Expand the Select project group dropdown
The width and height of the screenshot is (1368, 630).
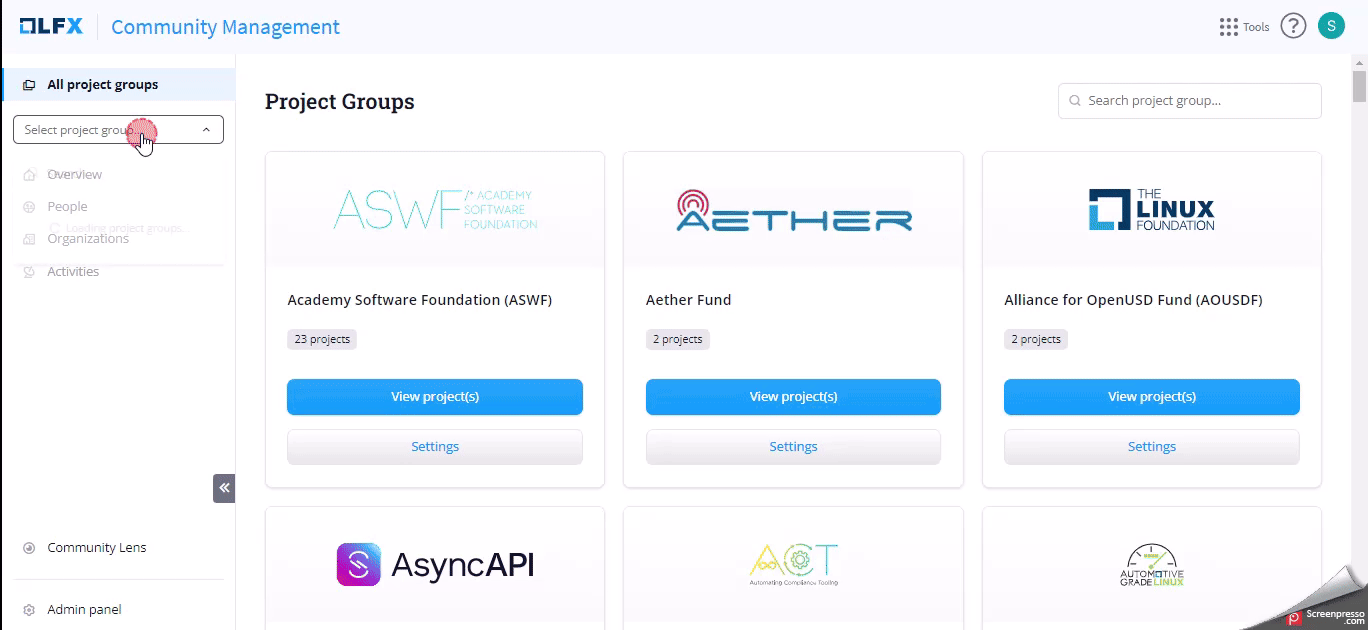tap(118, 130)
